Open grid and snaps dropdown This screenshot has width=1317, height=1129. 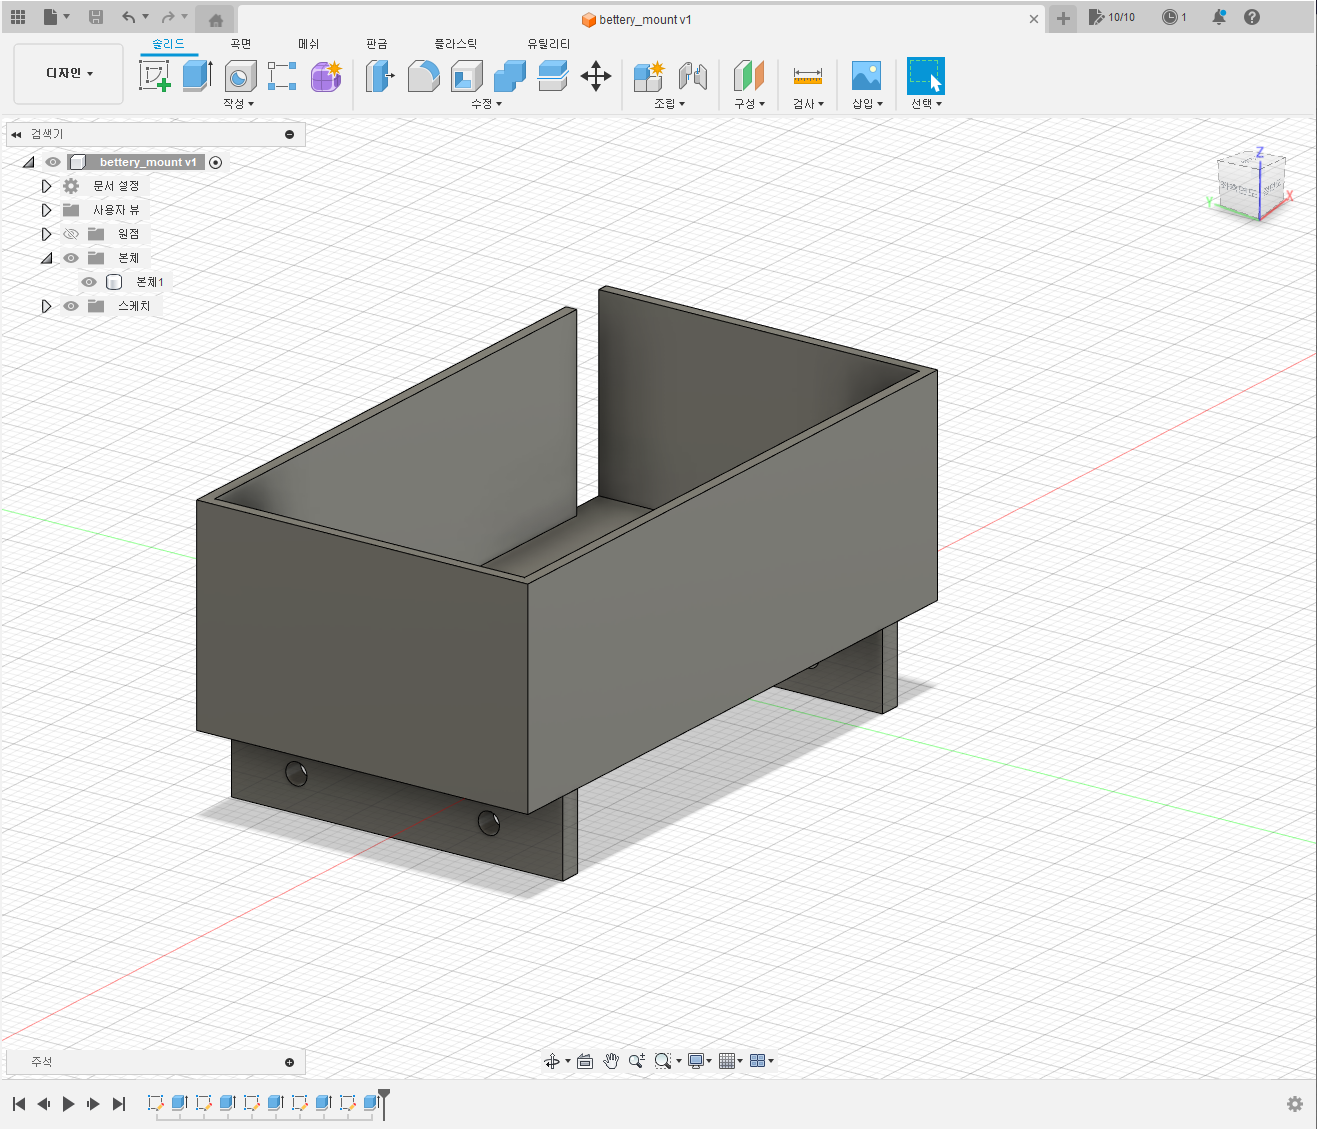pyautogui.click(x=731, y=1061)
